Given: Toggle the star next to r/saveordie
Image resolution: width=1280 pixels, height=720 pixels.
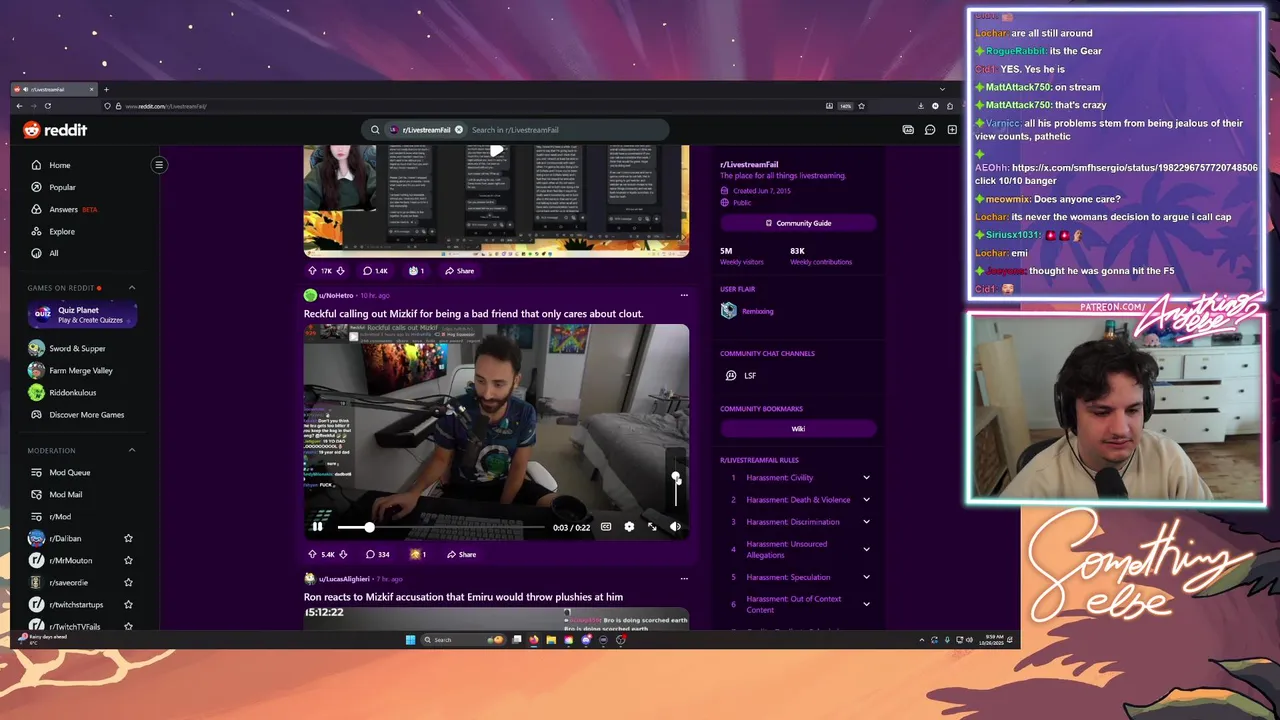Looking at the screenshot, I should tap(128, 582).
